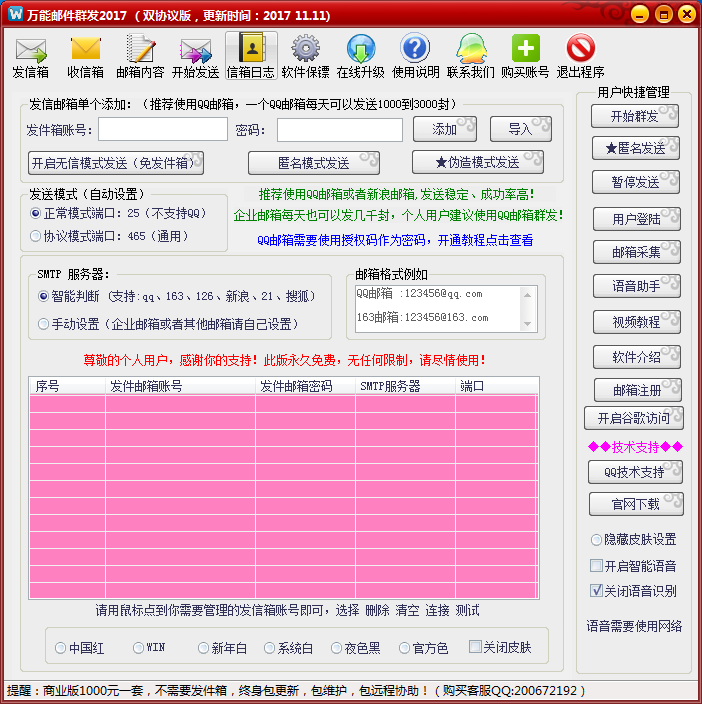Click the 导入 import button

coord(521,129)
